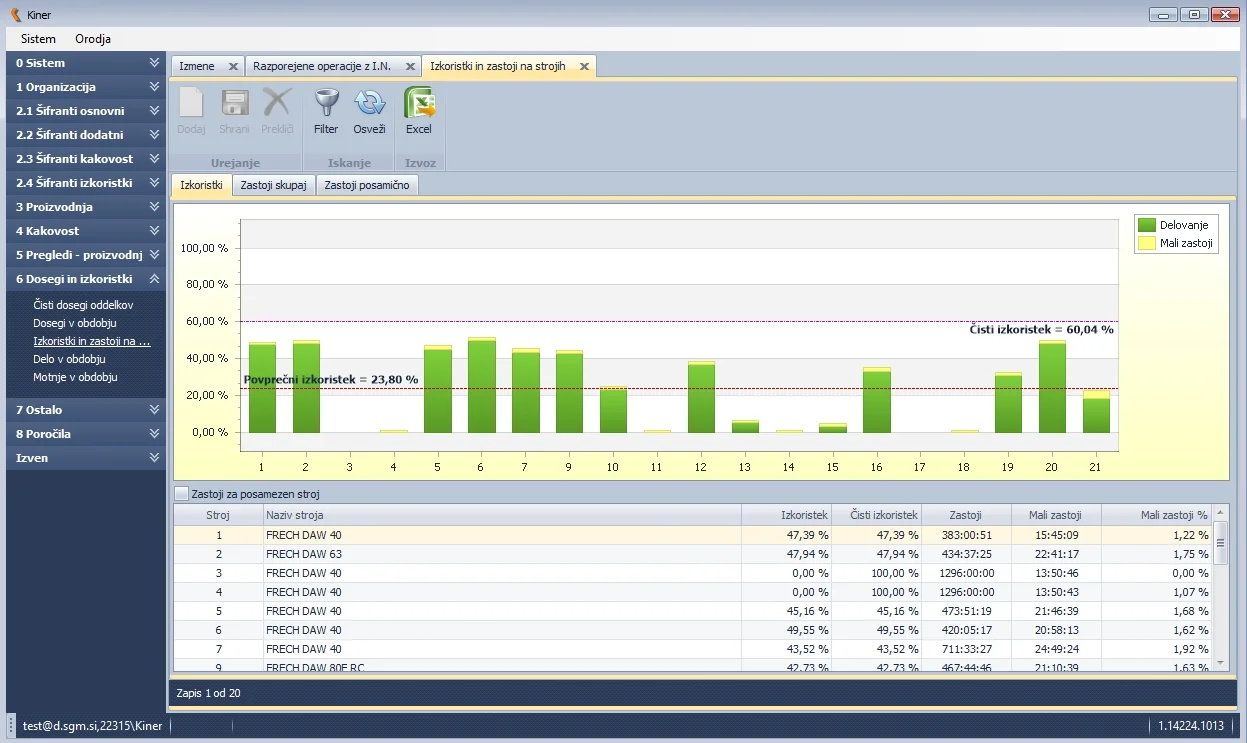Close the Izkoristki in zastoji na strojih tab

point(585,66)
